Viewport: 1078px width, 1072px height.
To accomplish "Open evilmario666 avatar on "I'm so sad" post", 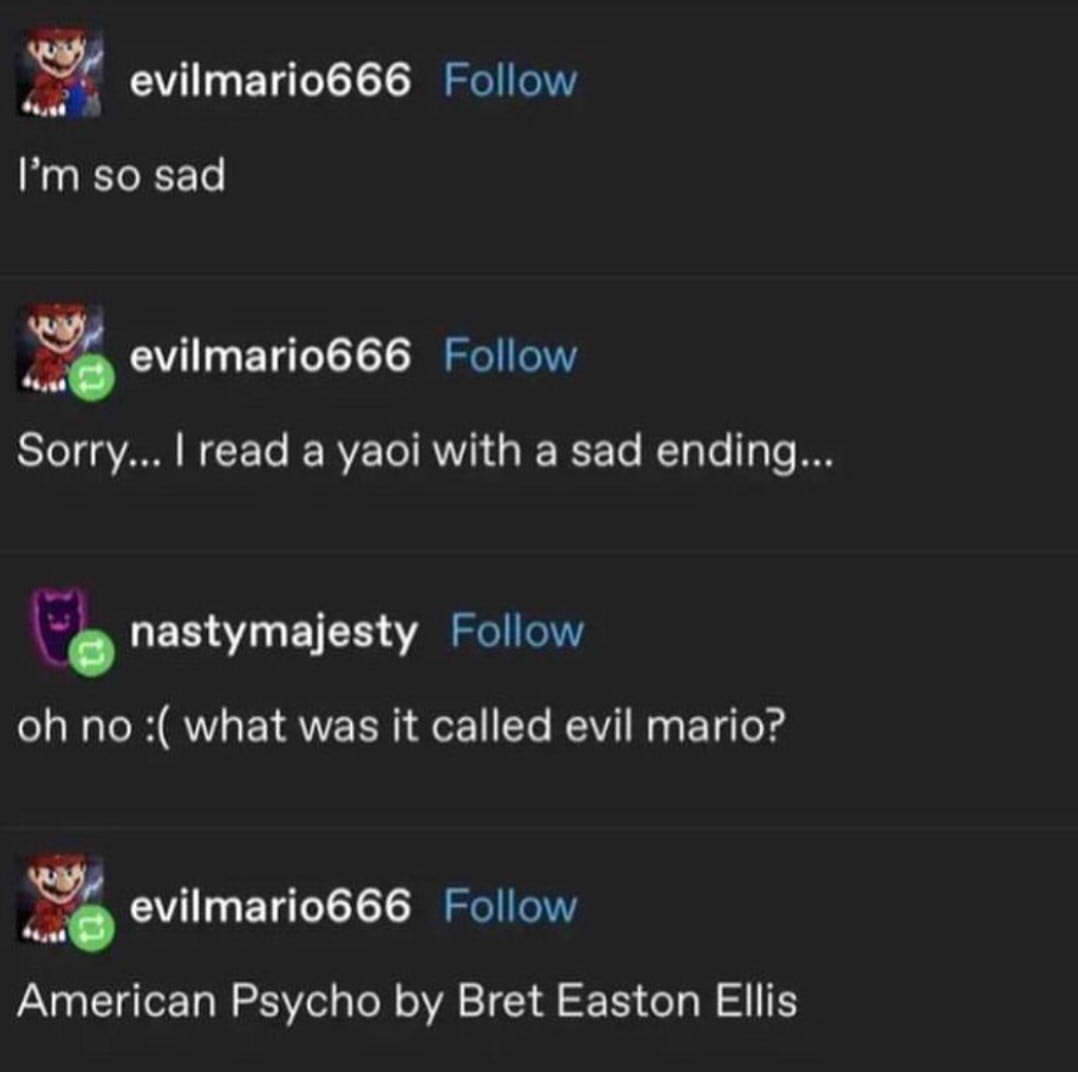I will (x=60, y=72).
